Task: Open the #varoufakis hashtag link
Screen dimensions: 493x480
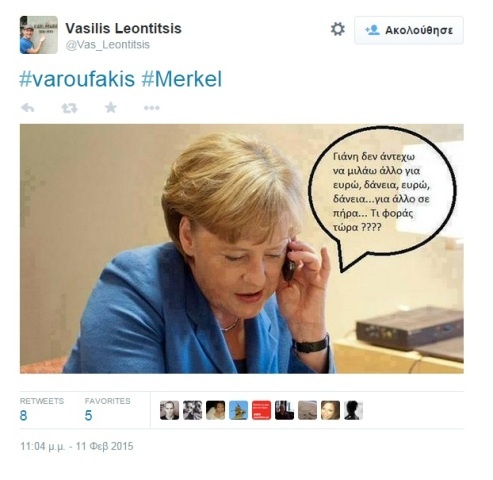Action: tap(77, 79)
